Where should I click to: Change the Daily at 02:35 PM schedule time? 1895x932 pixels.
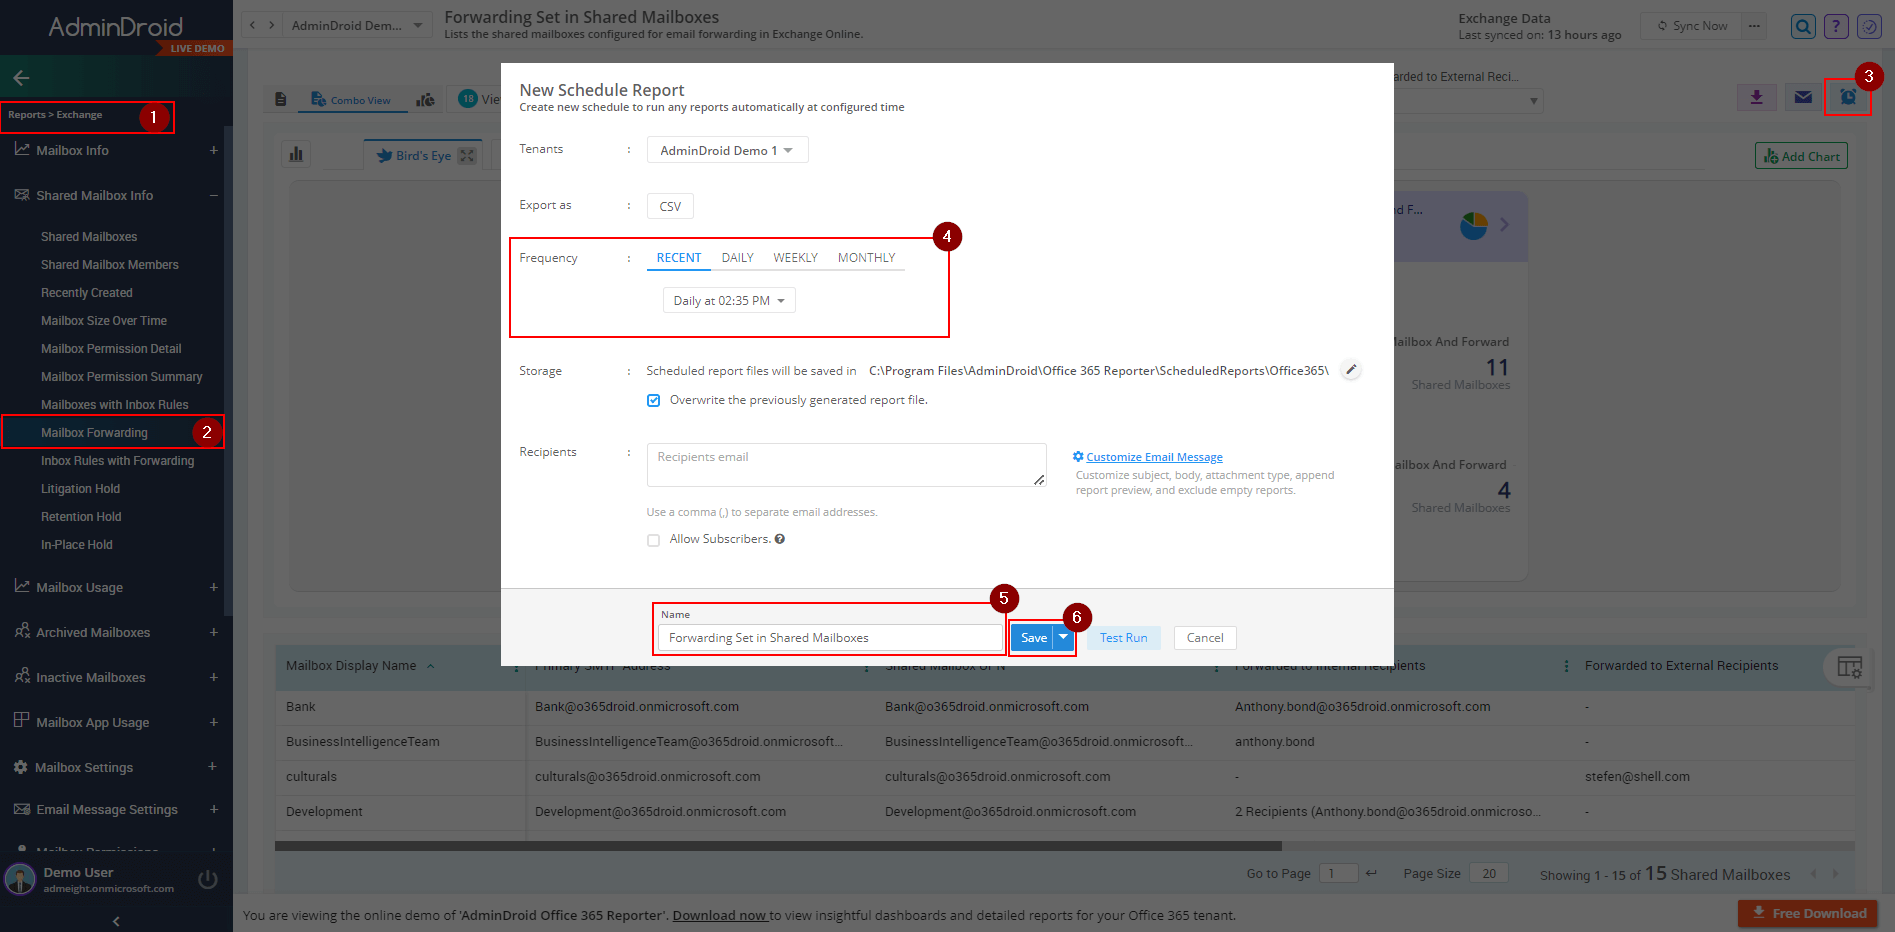(x=728, y=300)
